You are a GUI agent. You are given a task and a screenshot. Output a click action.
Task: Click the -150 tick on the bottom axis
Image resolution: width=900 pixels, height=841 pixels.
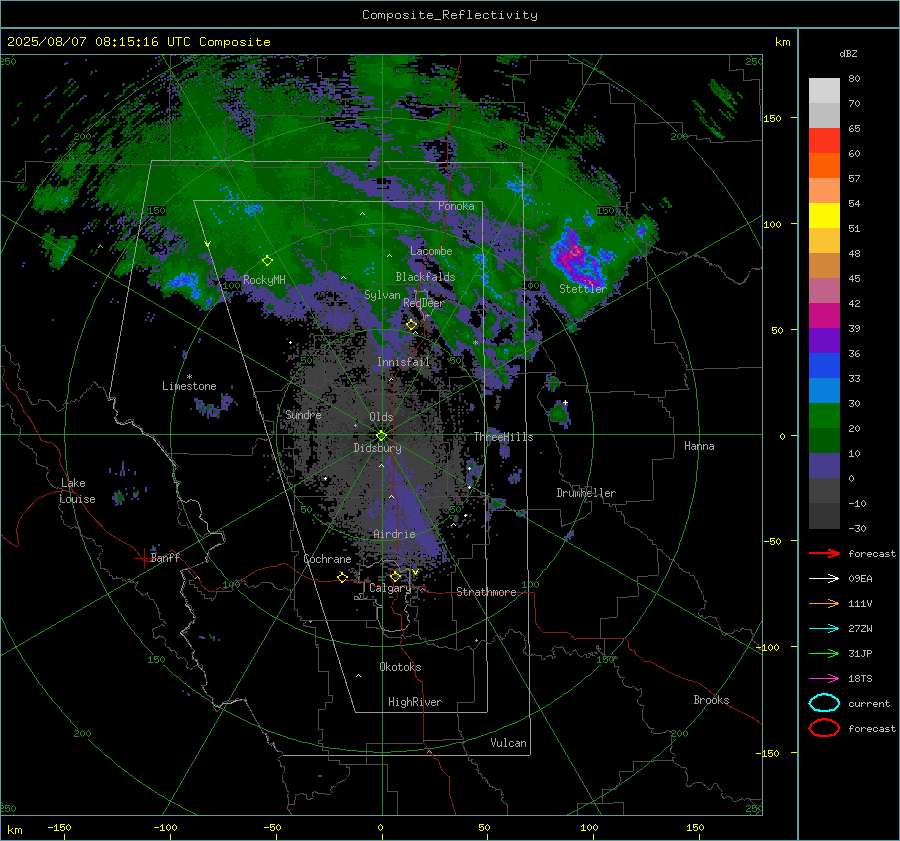(59, 827)
